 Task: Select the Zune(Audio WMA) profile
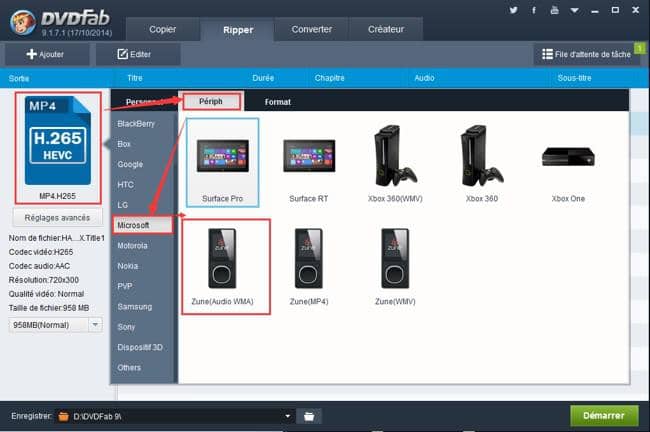(x=223, y=267)
